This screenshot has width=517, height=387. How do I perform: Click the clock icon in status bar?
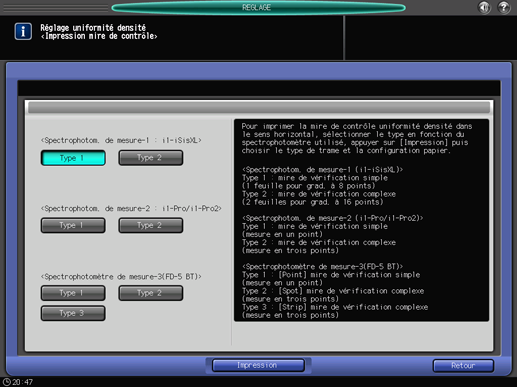point(7,382)
